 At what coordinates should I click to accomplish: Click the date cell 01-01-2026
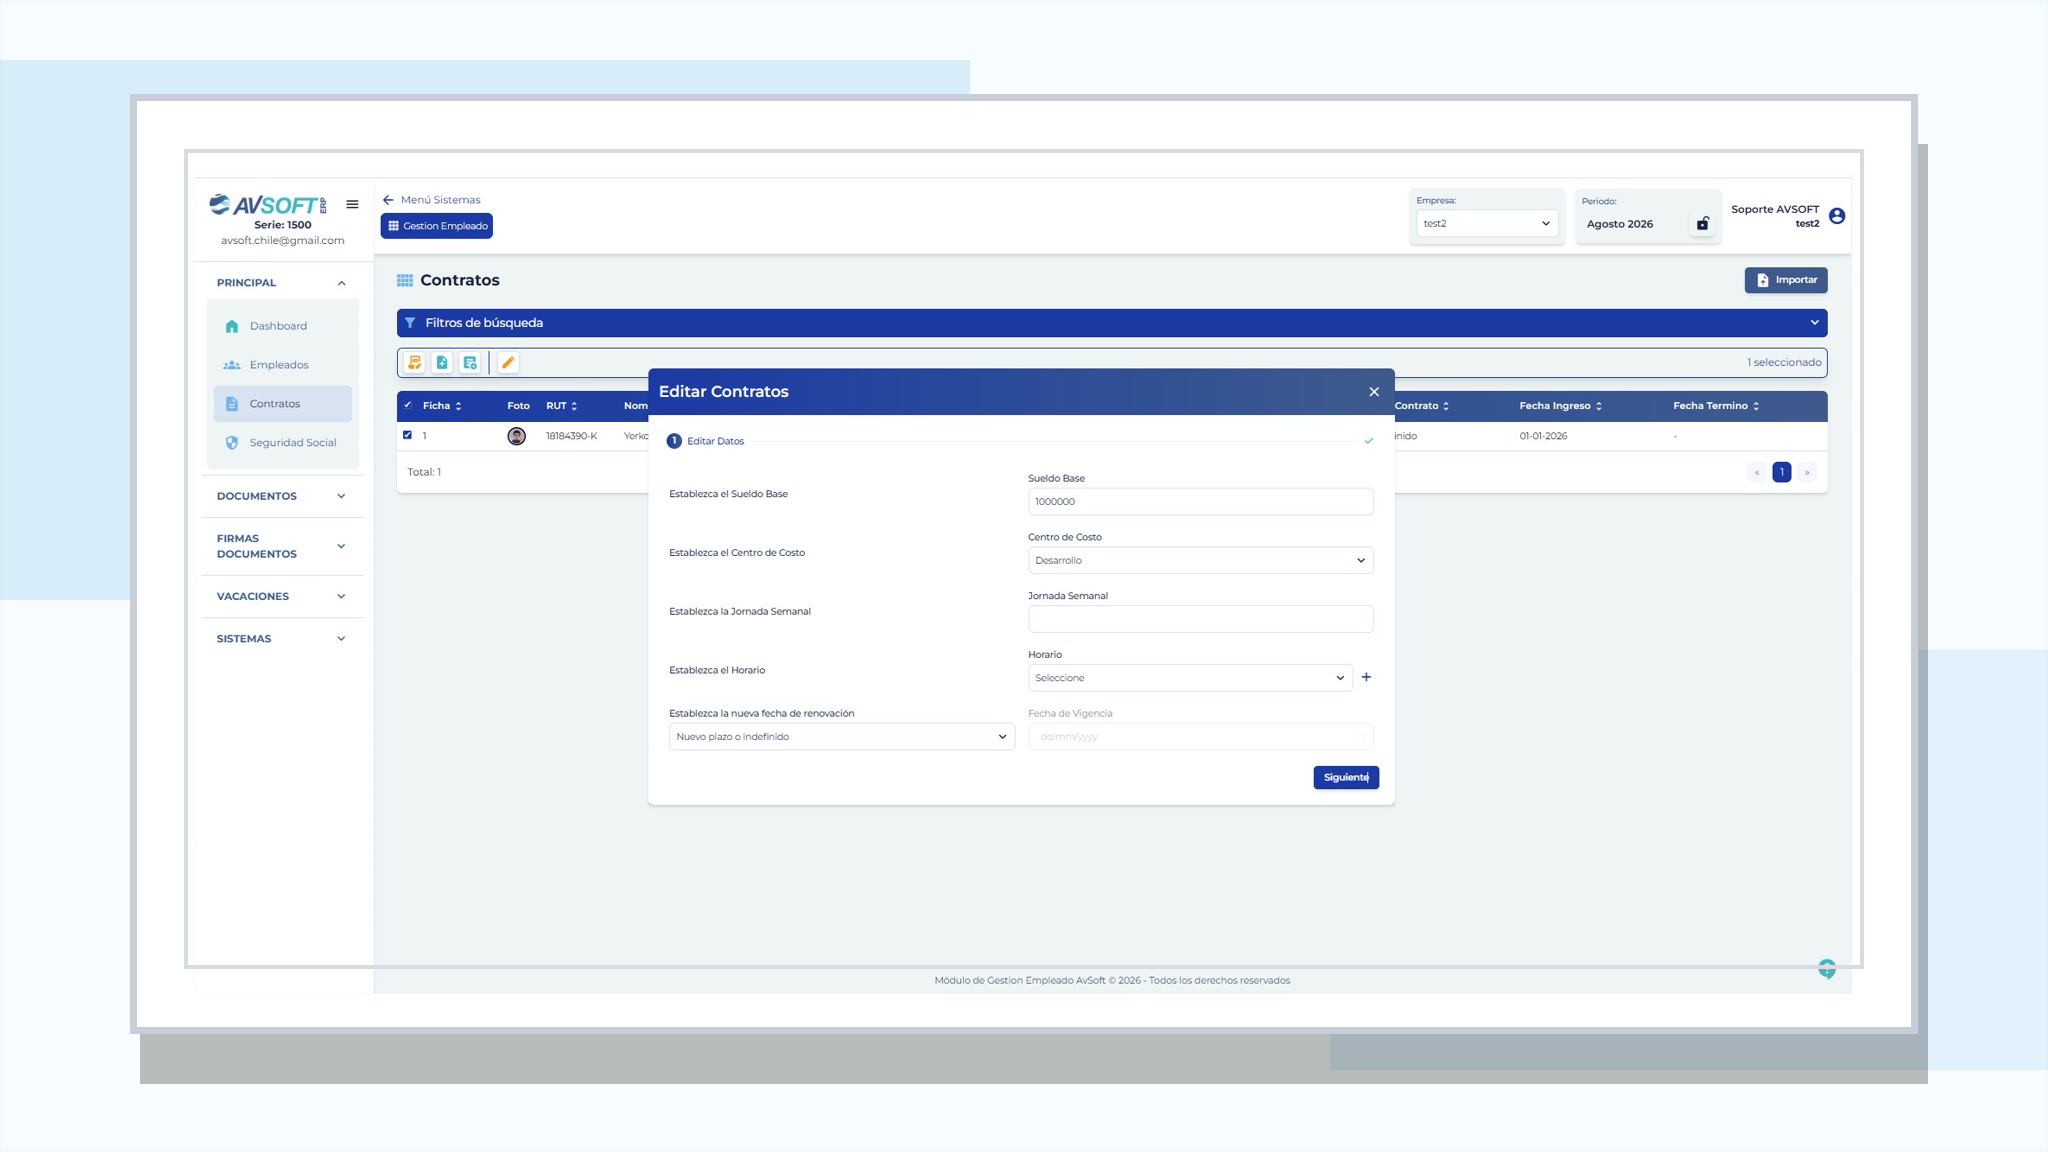pyautogui.click(x=1543, y=436)
